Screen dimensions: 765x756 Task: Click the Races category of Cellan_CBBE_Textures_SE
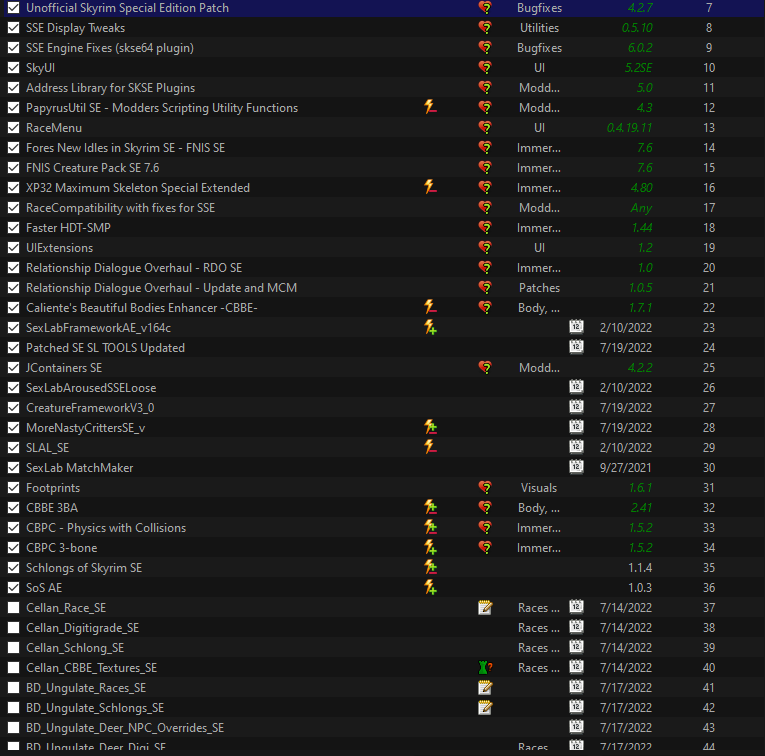539,668
